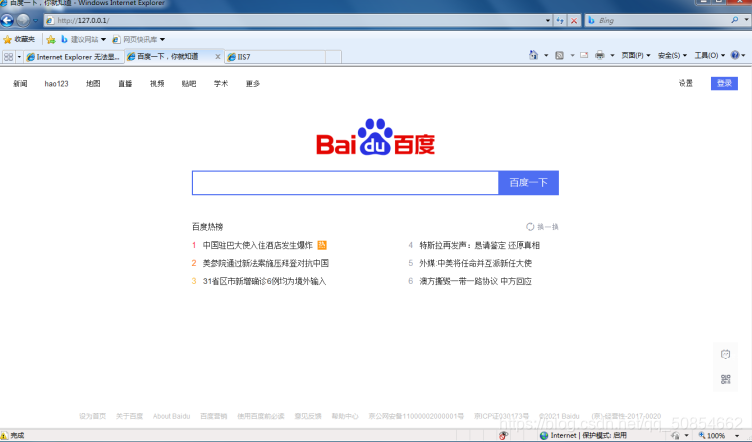The width and height of the screenshot is (752, 442).
Task: Click the feedback icon on right edge
Action: tap(725, 354)
